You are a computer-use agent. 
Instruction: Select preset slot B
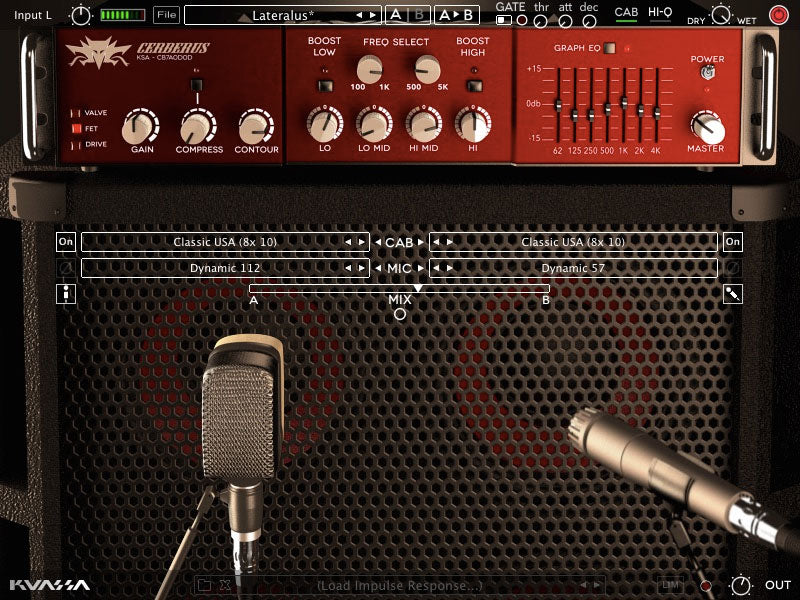[x=419, y=15]
